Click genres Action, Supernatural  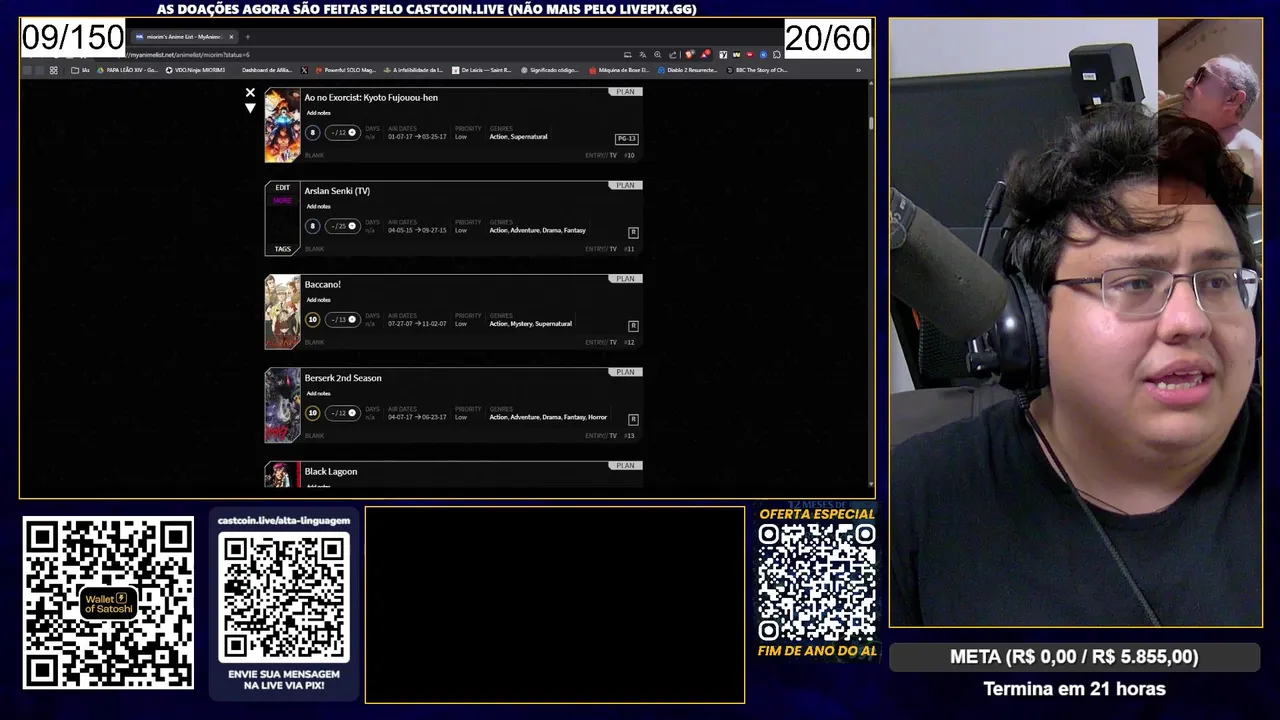(518, 137)
